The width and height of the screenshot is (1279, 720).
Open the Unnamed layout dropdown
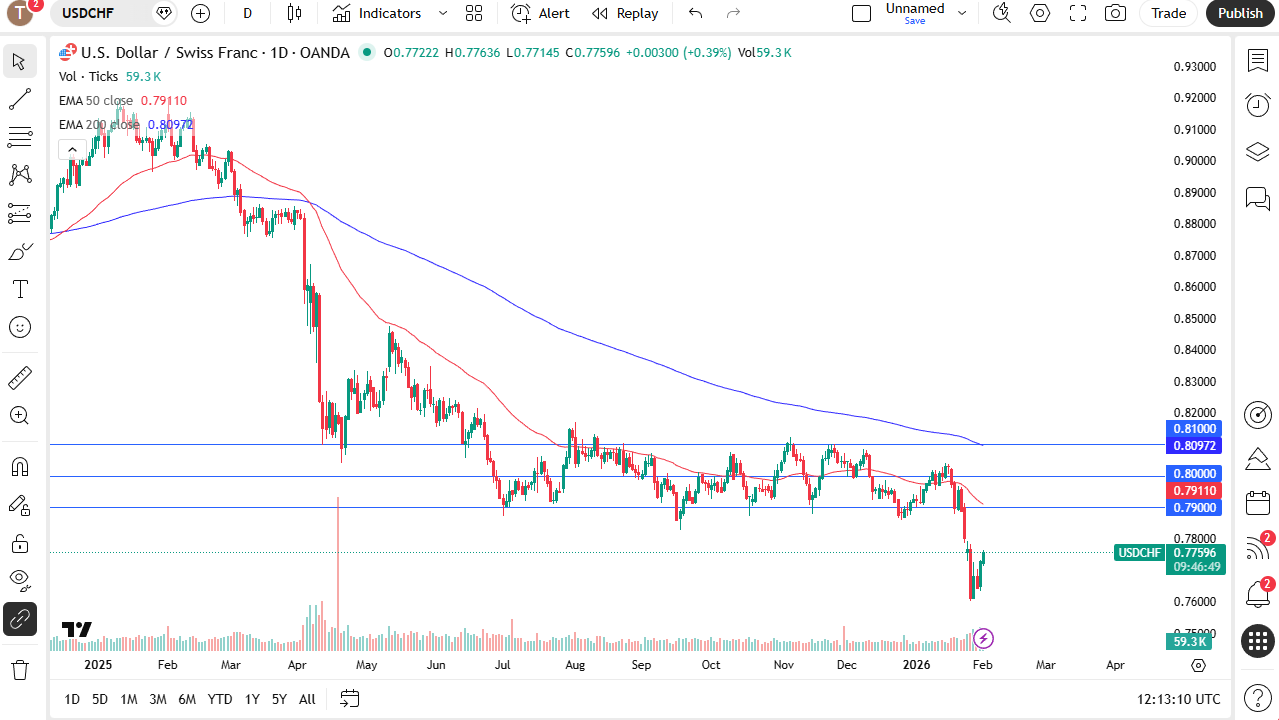click(962, 13)
